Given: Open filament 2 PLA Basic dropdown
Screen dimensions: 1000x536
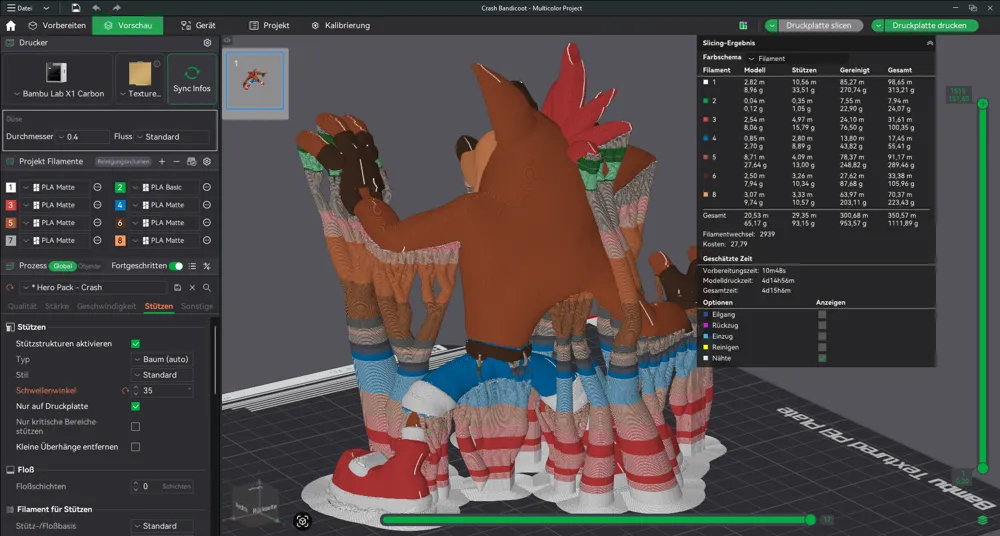Looking at the screenshot, I should [164, 187].
